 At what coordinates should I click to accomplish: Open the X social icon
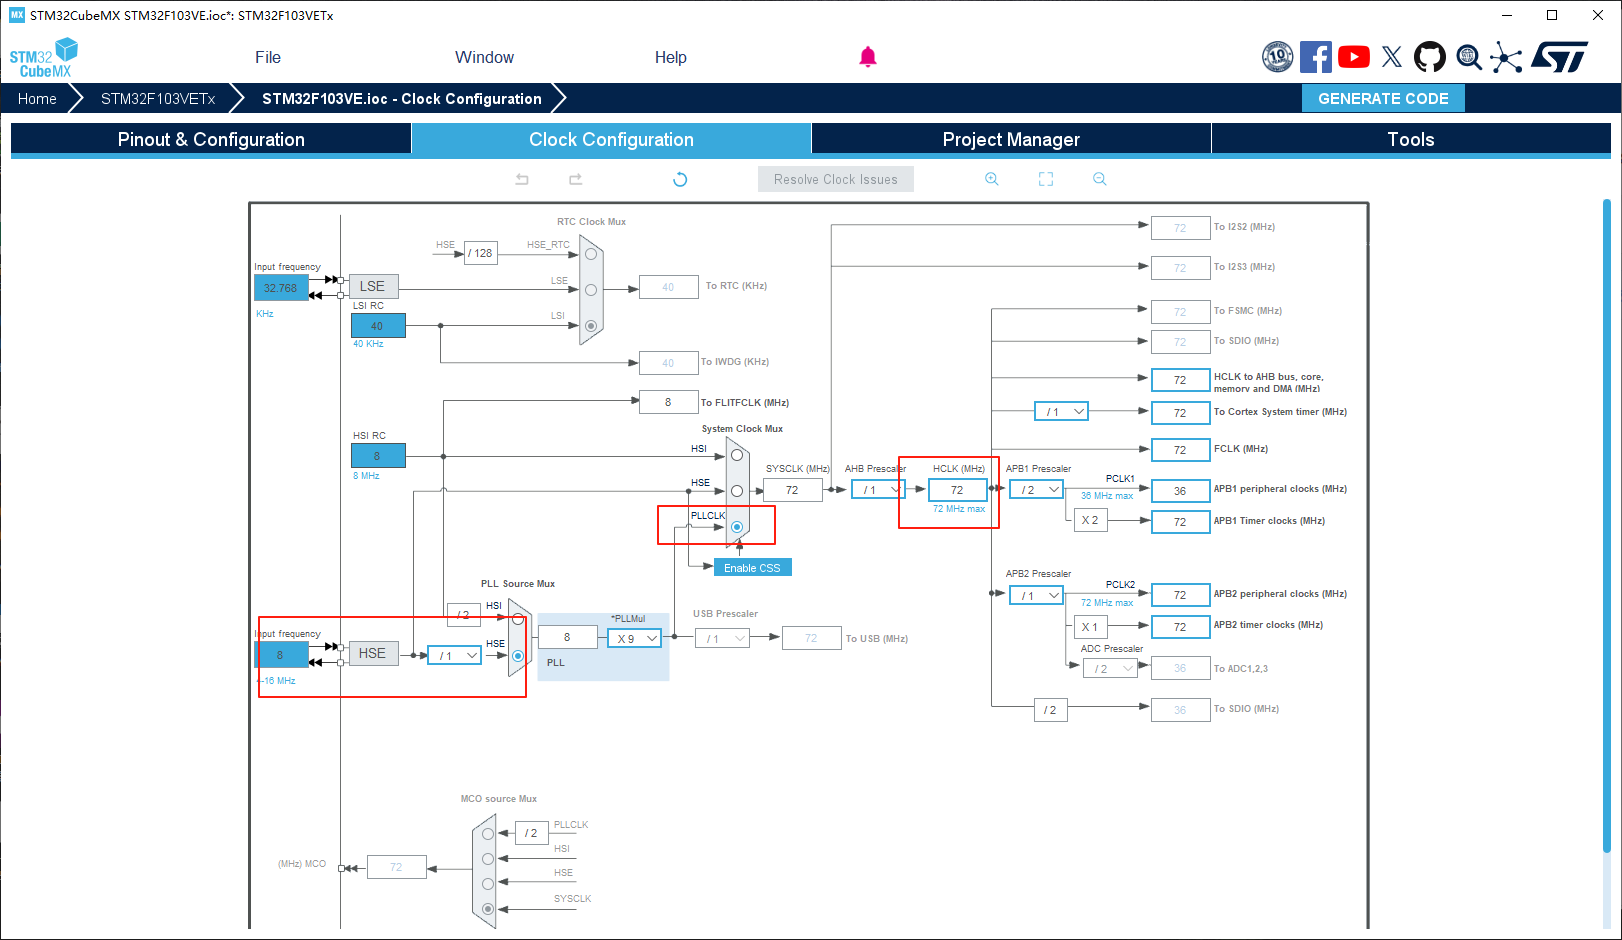(x=1392, y=57)
